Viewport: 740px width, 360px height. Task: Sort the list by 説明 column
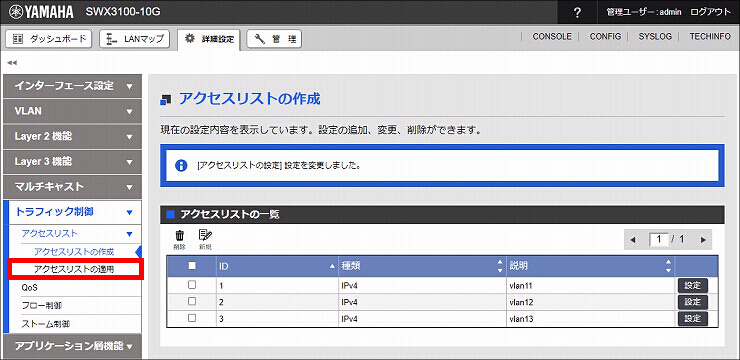(x=590, y=266)
